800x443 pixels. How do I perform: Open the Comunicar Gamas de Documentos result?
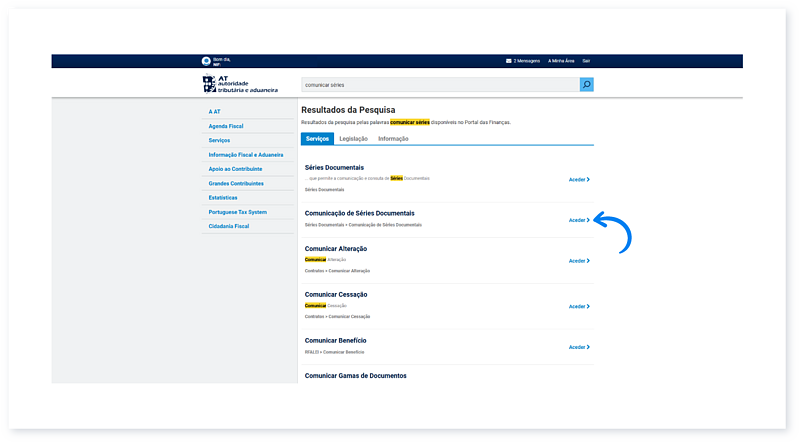coord(355,376)
